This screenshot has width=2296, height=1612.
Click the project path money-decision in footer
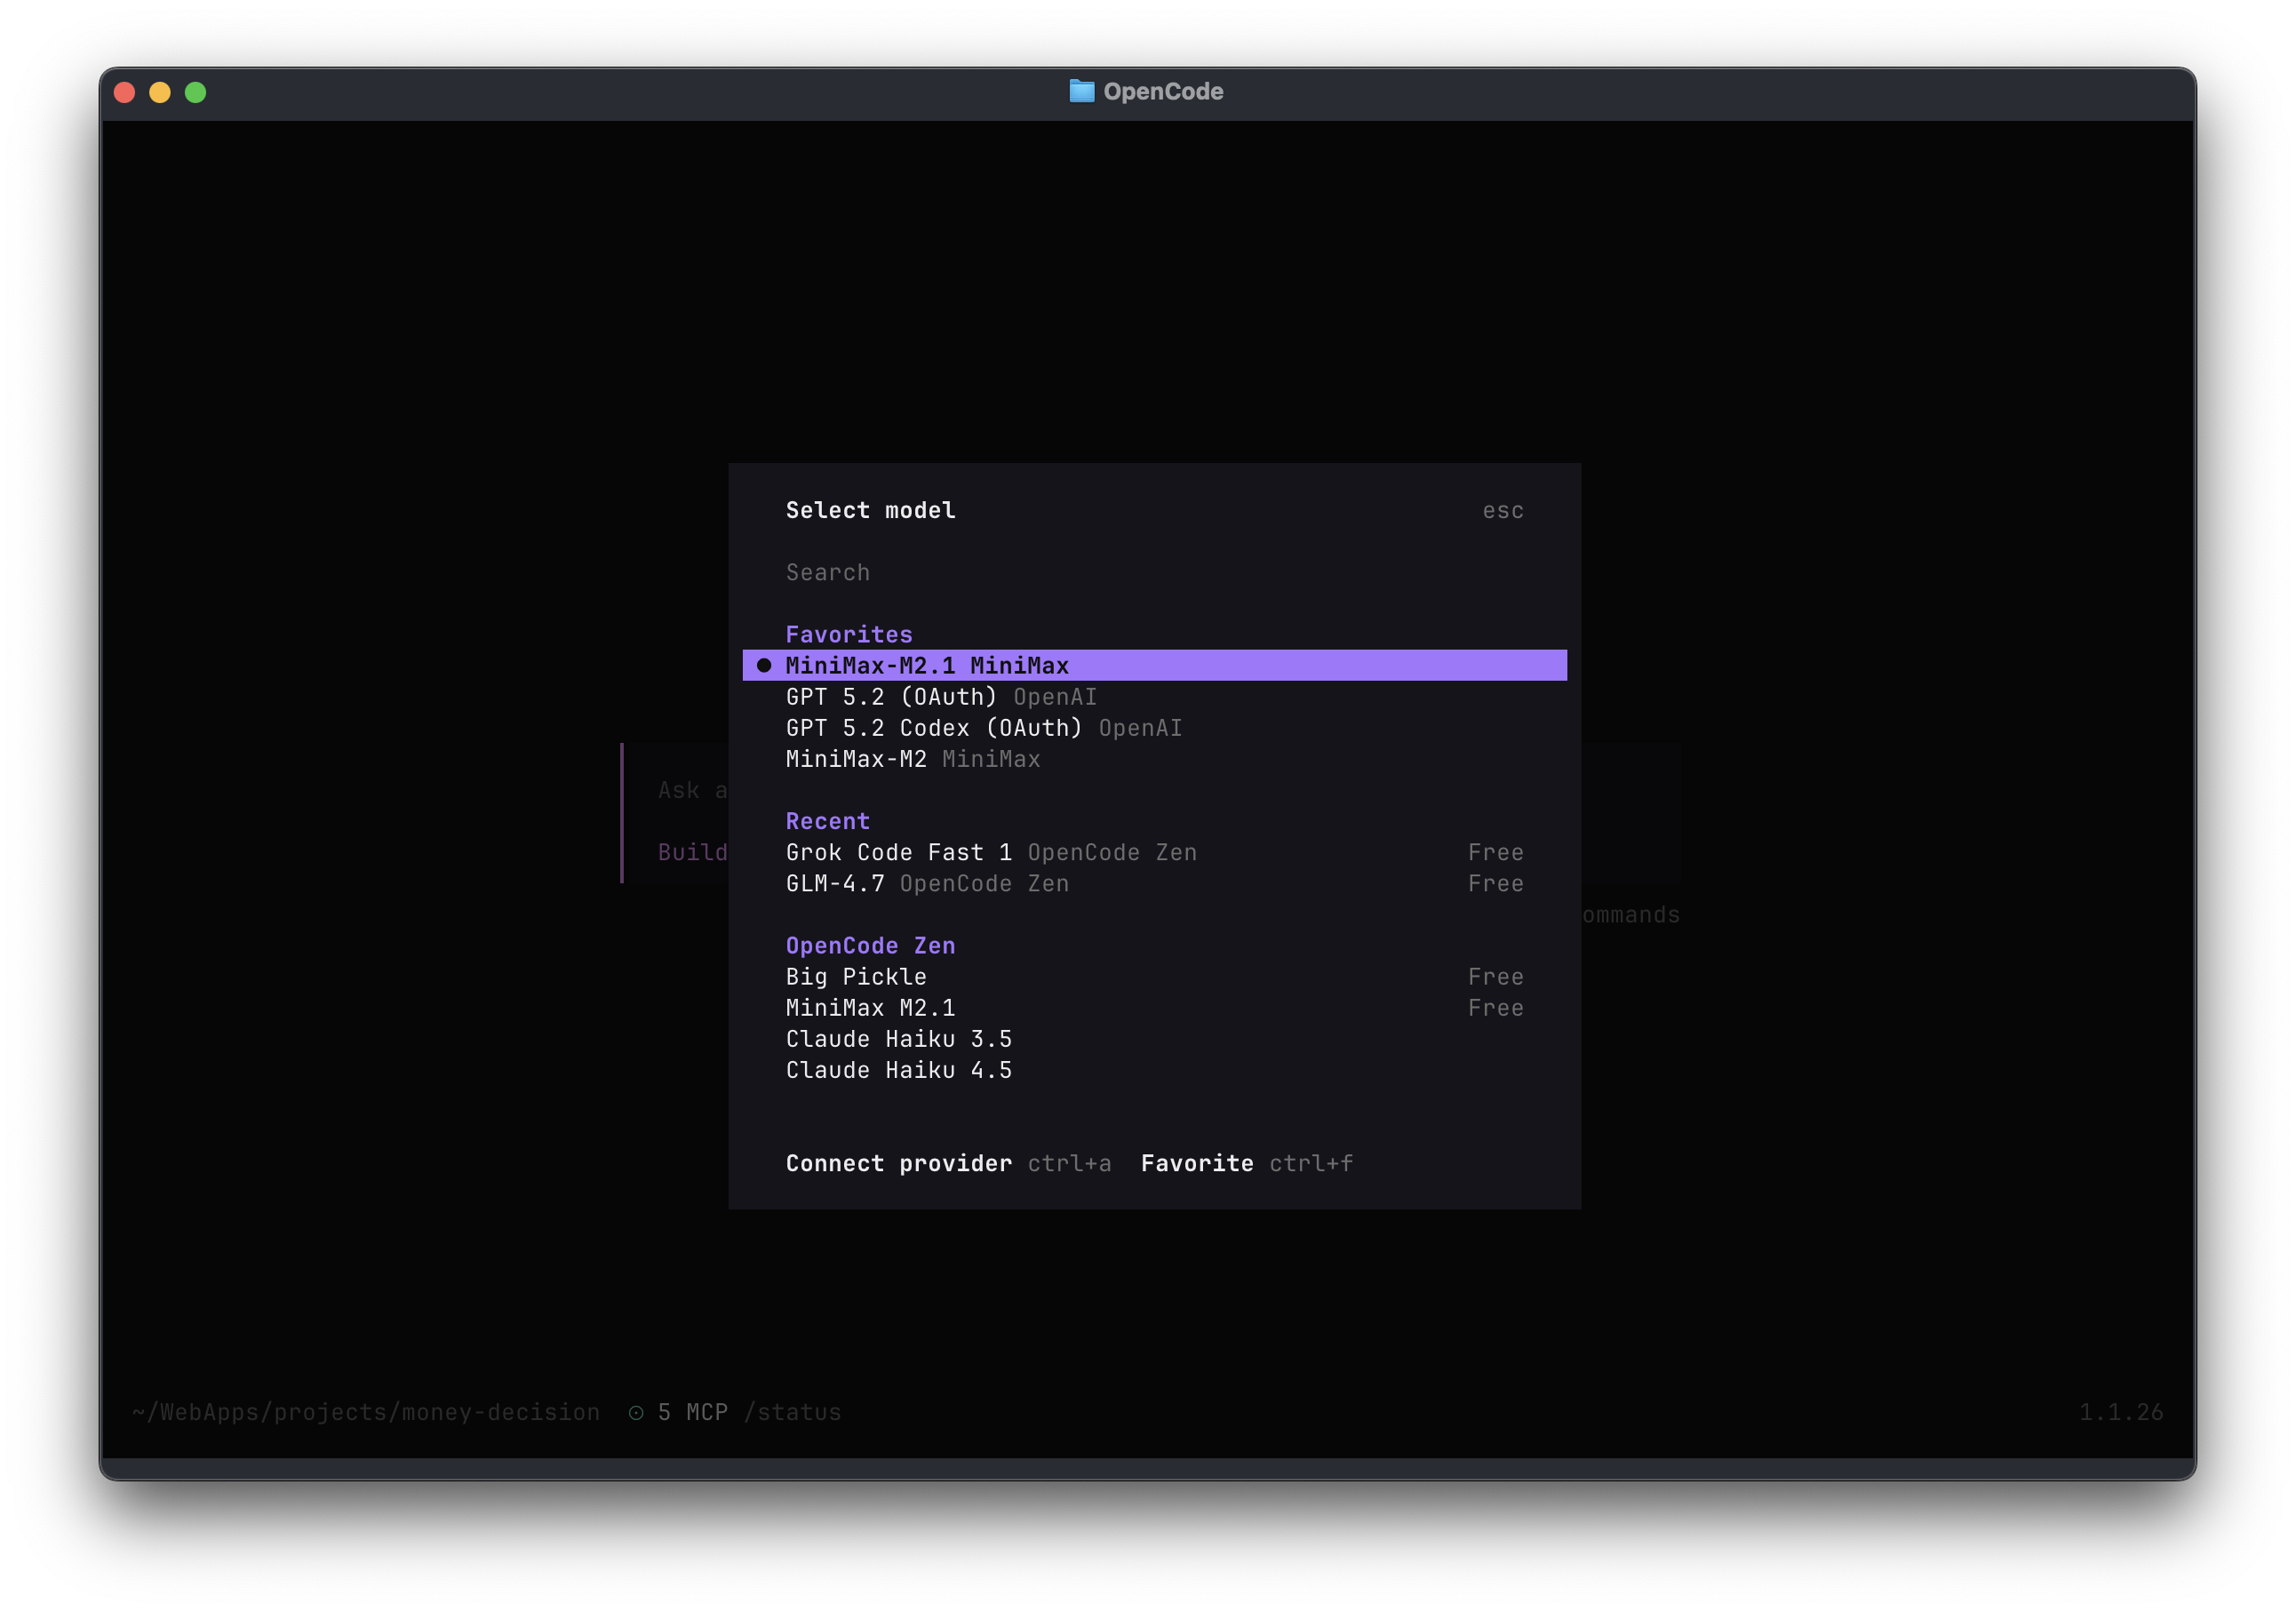tap(366, 1412)
